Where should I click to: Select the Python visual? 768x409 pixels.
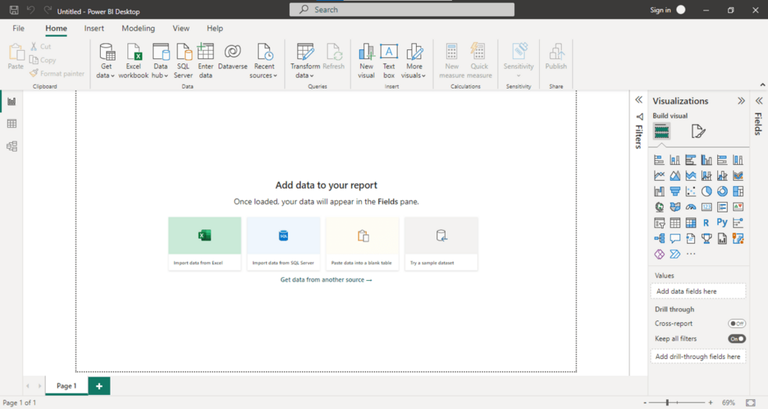pos(722,223)
